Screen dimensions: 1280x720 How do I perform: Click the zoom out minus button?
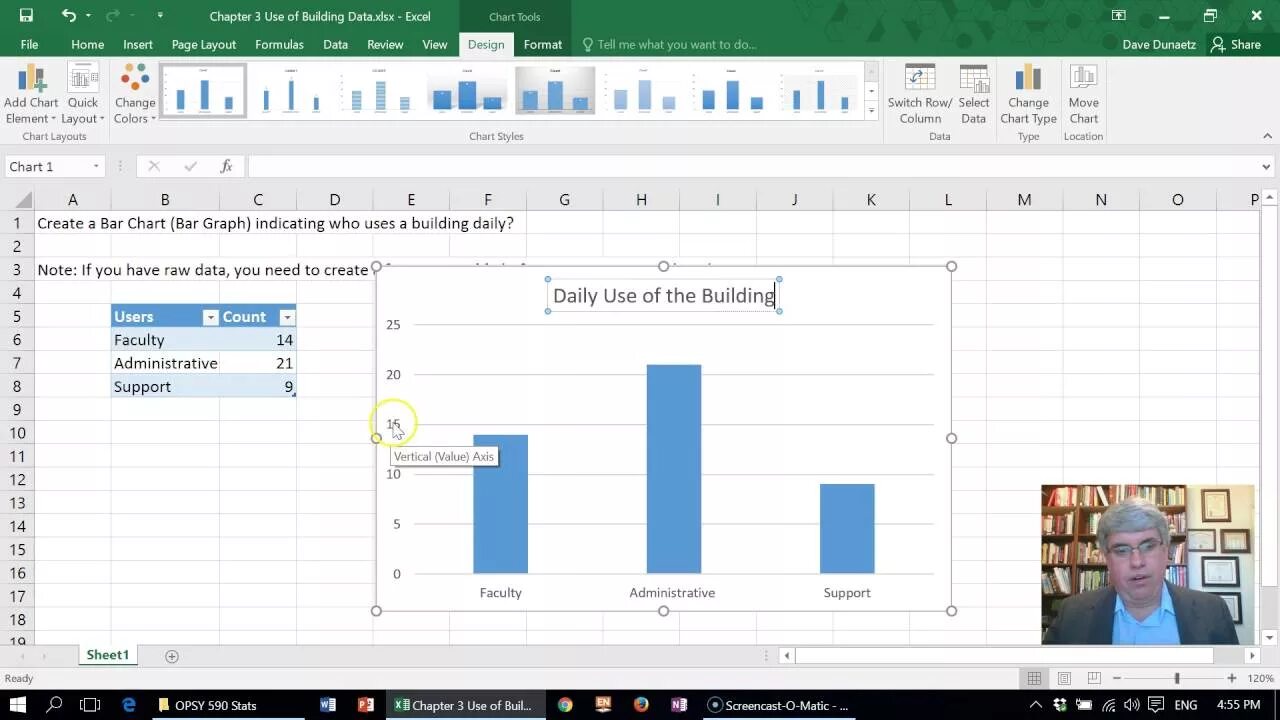coord(1117,678)
